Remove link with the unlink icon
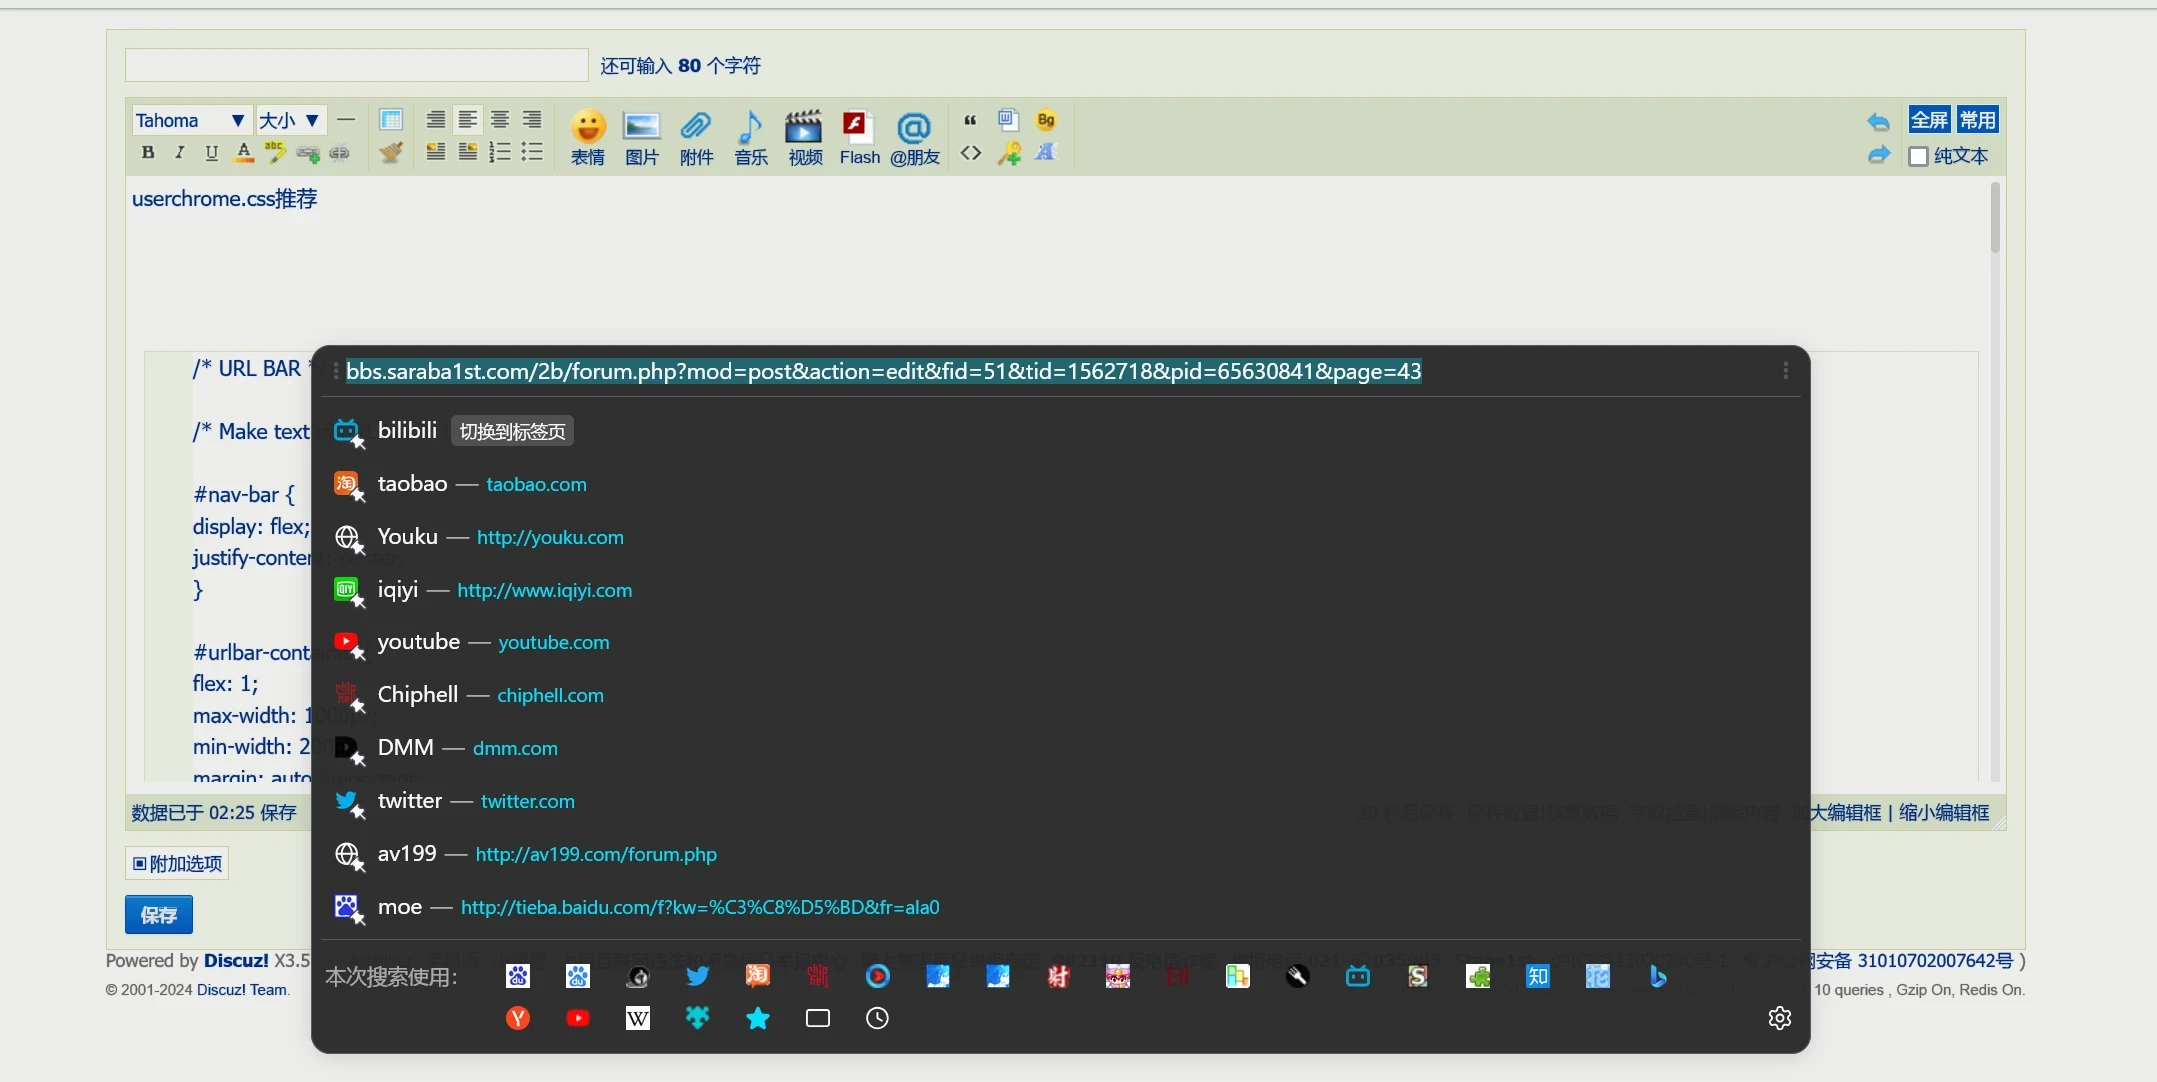 [340, 153]
